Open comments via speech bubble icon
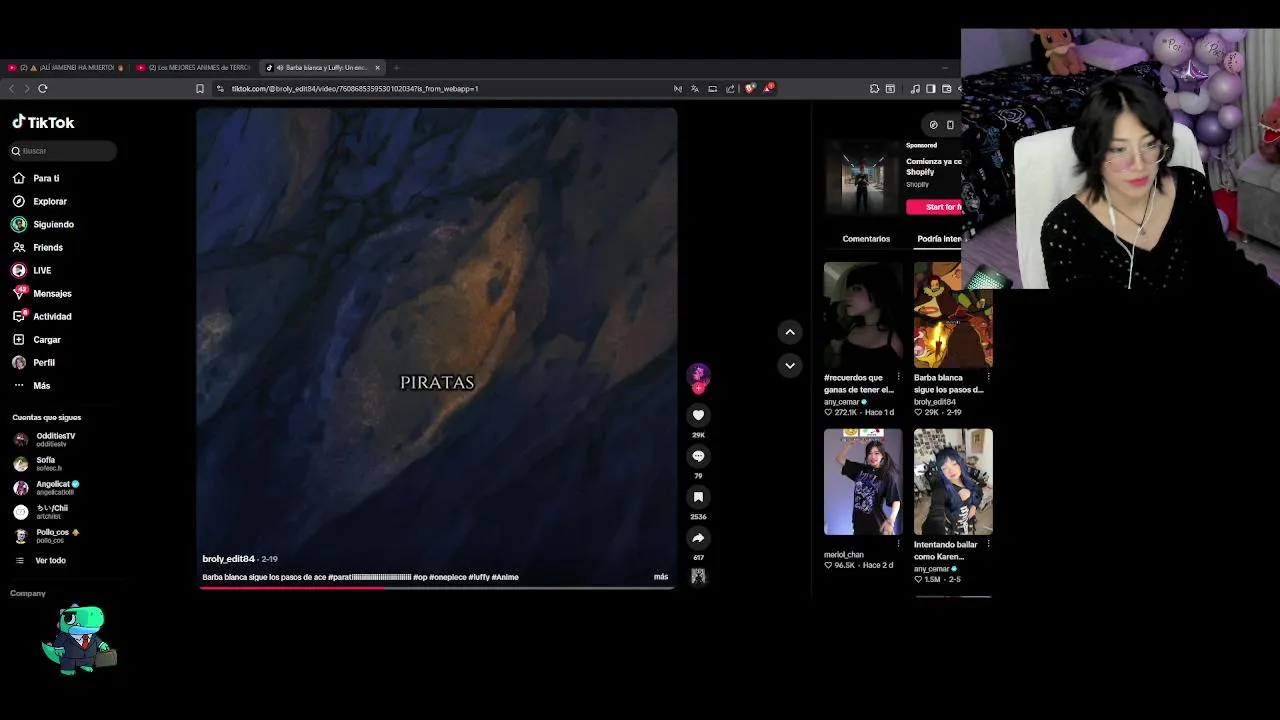 click(698, 456)
